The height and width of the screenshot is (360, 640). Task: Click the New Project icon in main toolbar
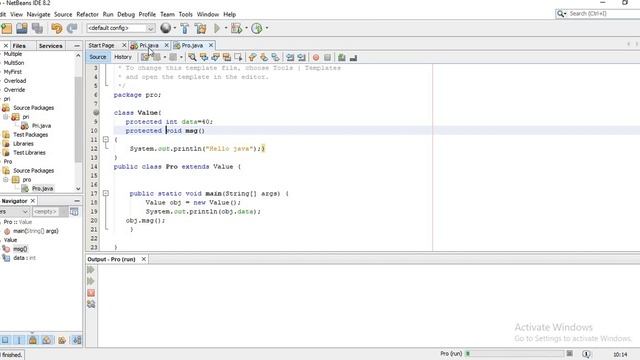click(7, 28)
